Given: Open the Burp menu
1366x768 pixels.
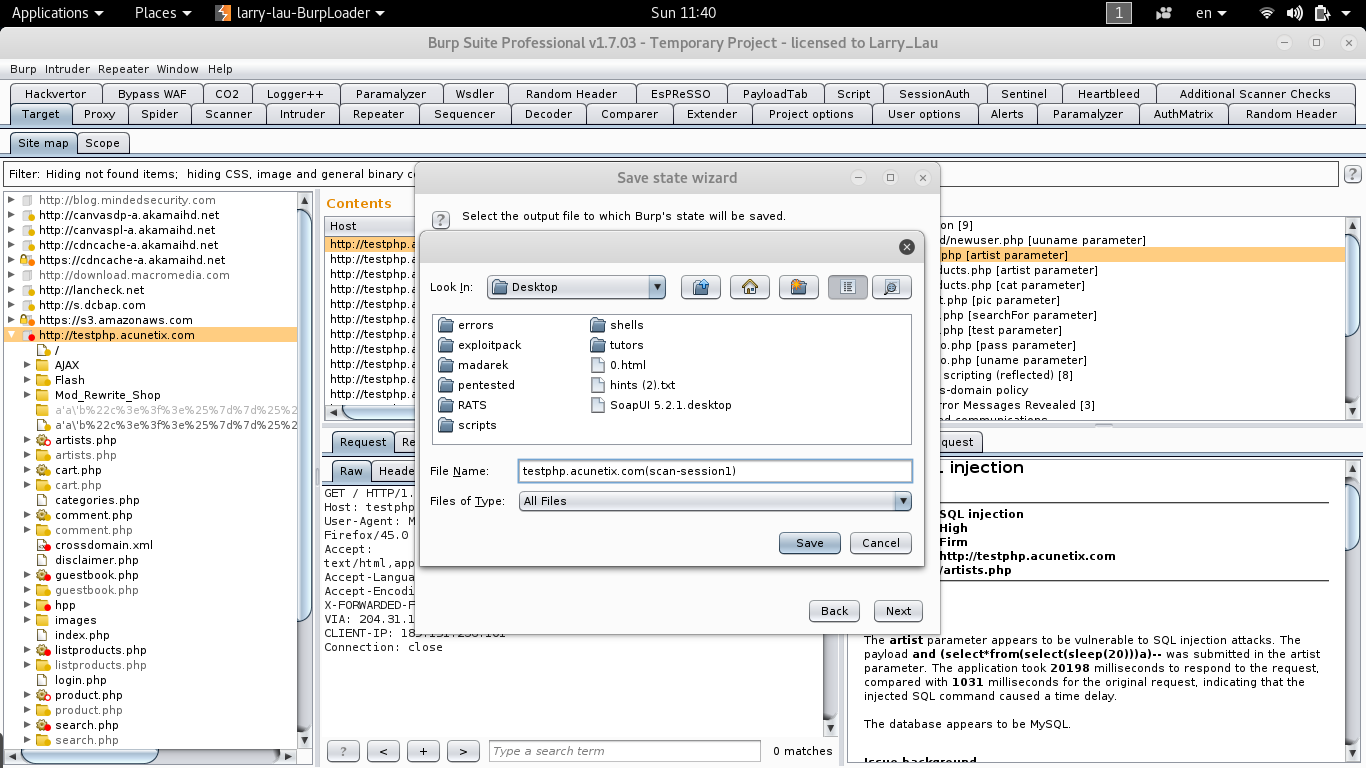Looking at the screenshot, I should coord(23,69).
